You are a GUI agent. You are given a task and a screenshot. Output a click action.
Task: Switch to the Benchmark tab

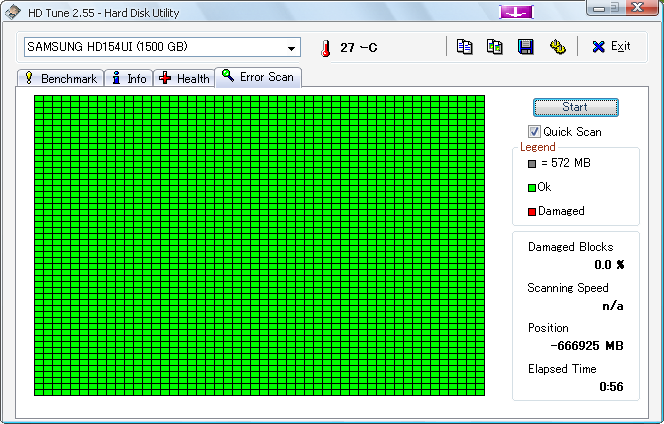(x=61, y=78)
